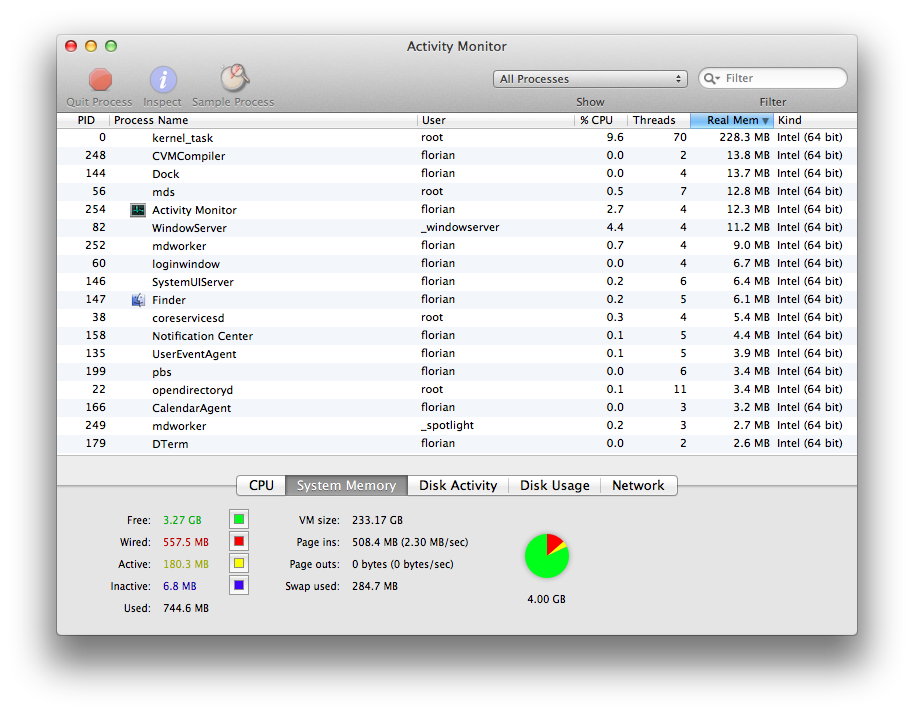Sort by the Threads column header
Image resolution: width=914 pixels, height=714 pixels.
pos(659,120)
